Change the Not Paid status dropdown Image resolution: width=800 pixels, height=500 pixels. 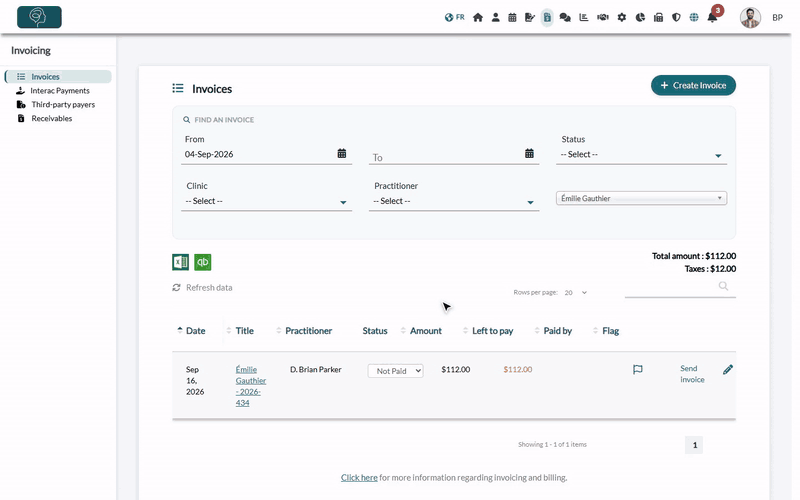pos(395,371)
